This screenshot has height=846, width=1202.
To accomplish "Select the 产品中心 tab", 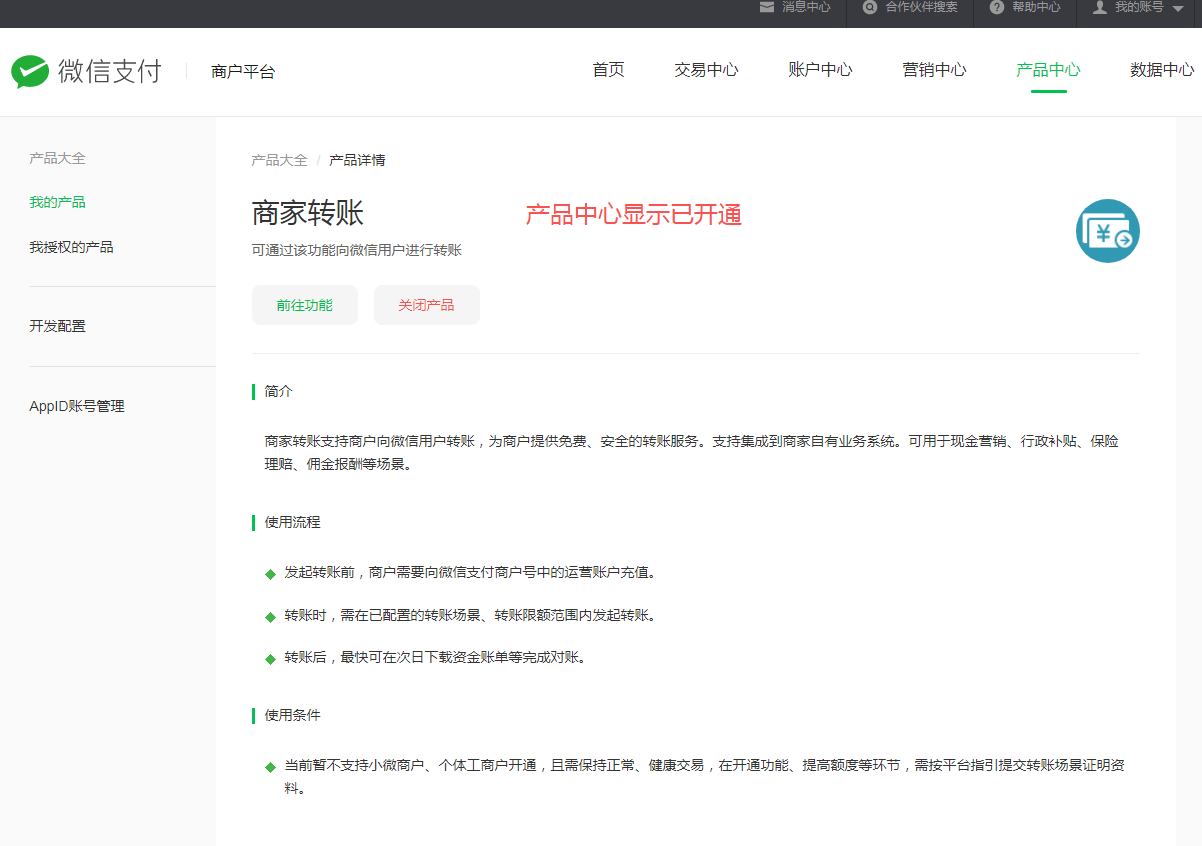I will [1048, 70].
